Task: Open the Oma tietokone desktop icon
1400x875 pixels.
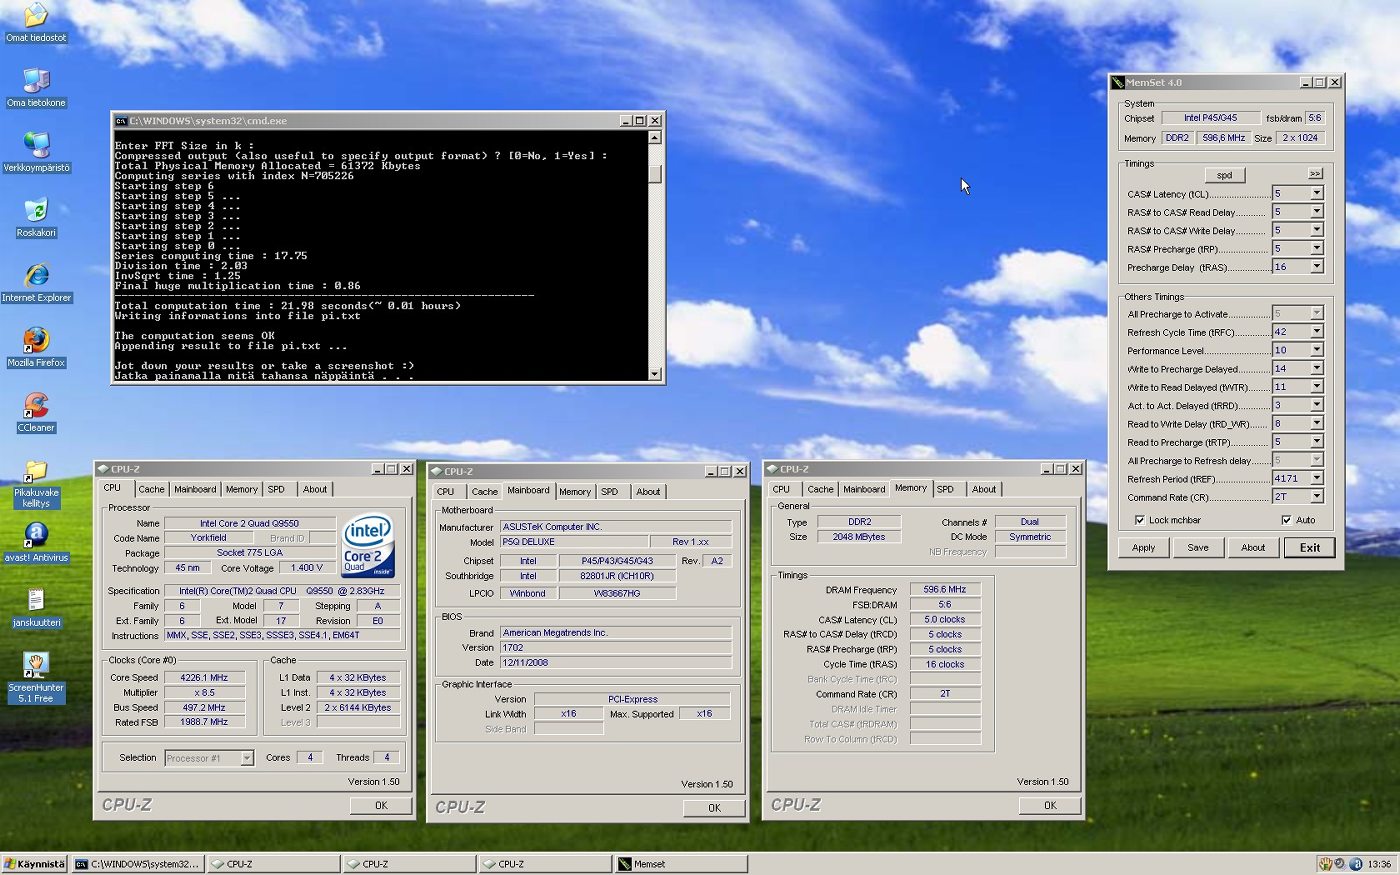Action: point(36,80)
